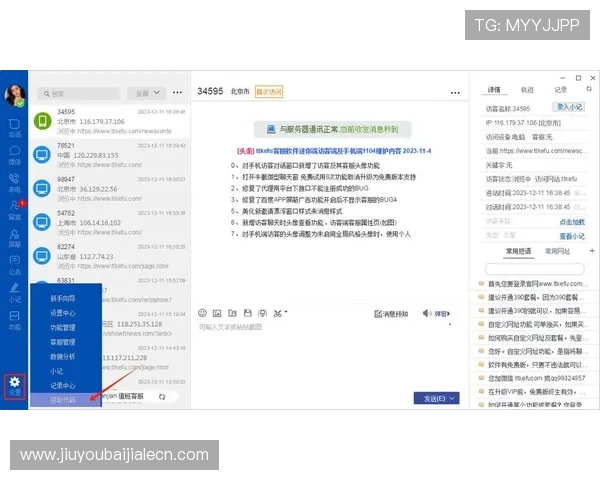Switch to the 详情 details tab
600x480 pixels.
[494, 90]
